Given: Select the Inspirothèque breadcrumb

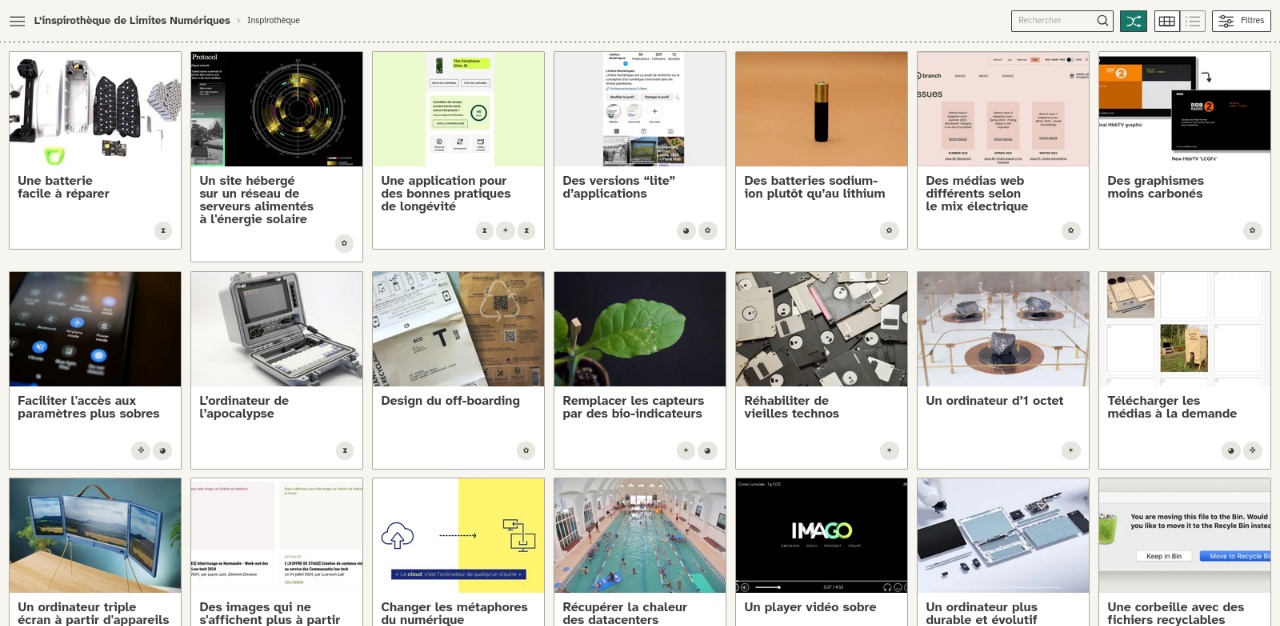Looking at the screenshot, I should pyautogui.click(x=273, y=21).
